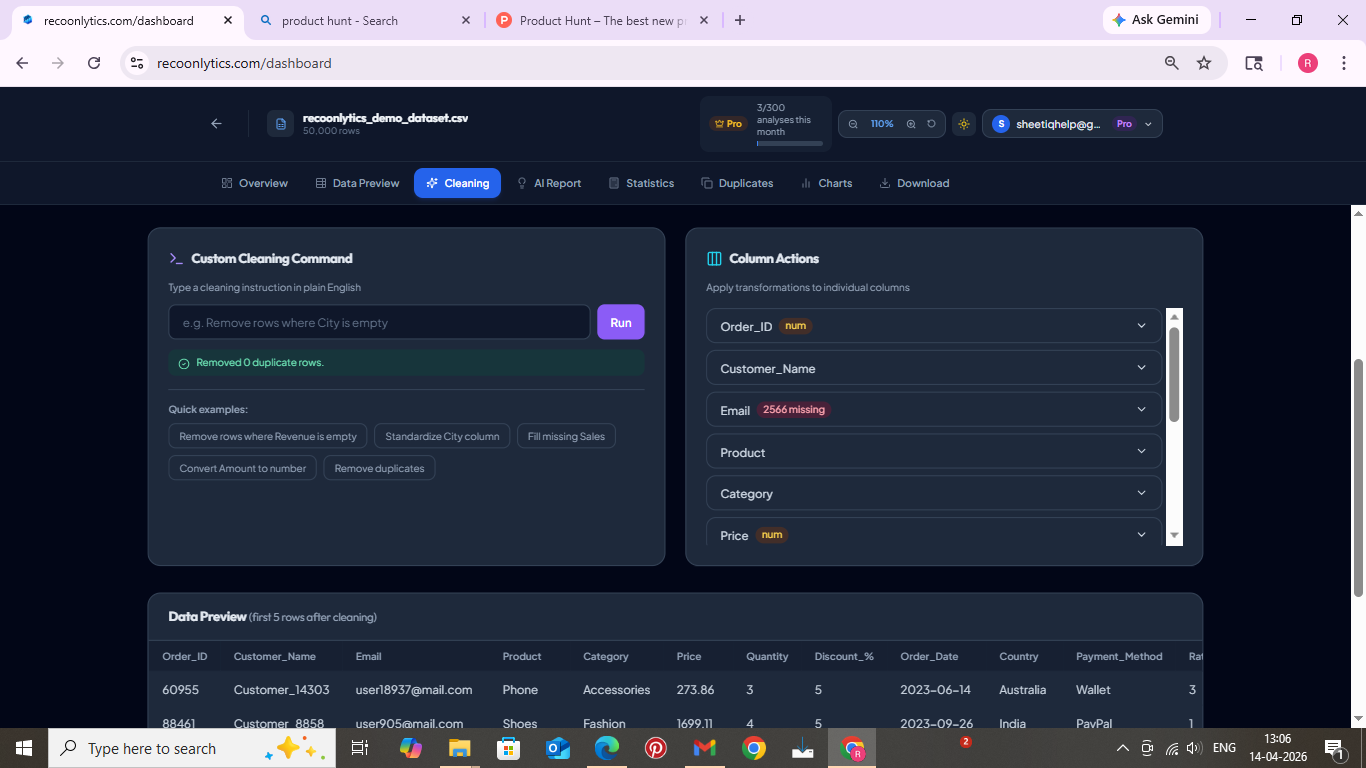Switch to the Charts tab
The width and height of the screenshot is (1366, 768).
(x=827, y=183)
